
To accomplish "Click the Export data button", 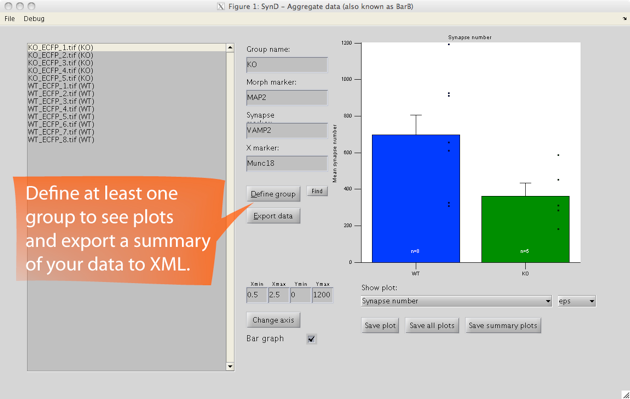I will 273,216.
